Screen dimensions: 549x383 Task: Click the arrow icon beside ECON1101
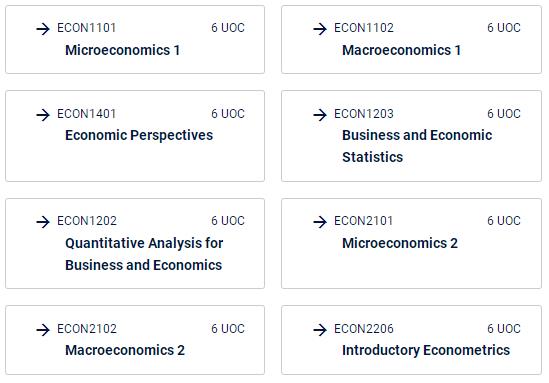(43, 29)
